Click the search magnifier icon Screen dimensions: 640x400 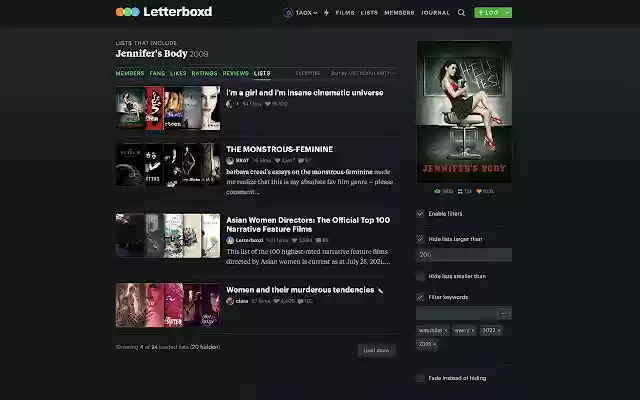(x=461, y=13)
